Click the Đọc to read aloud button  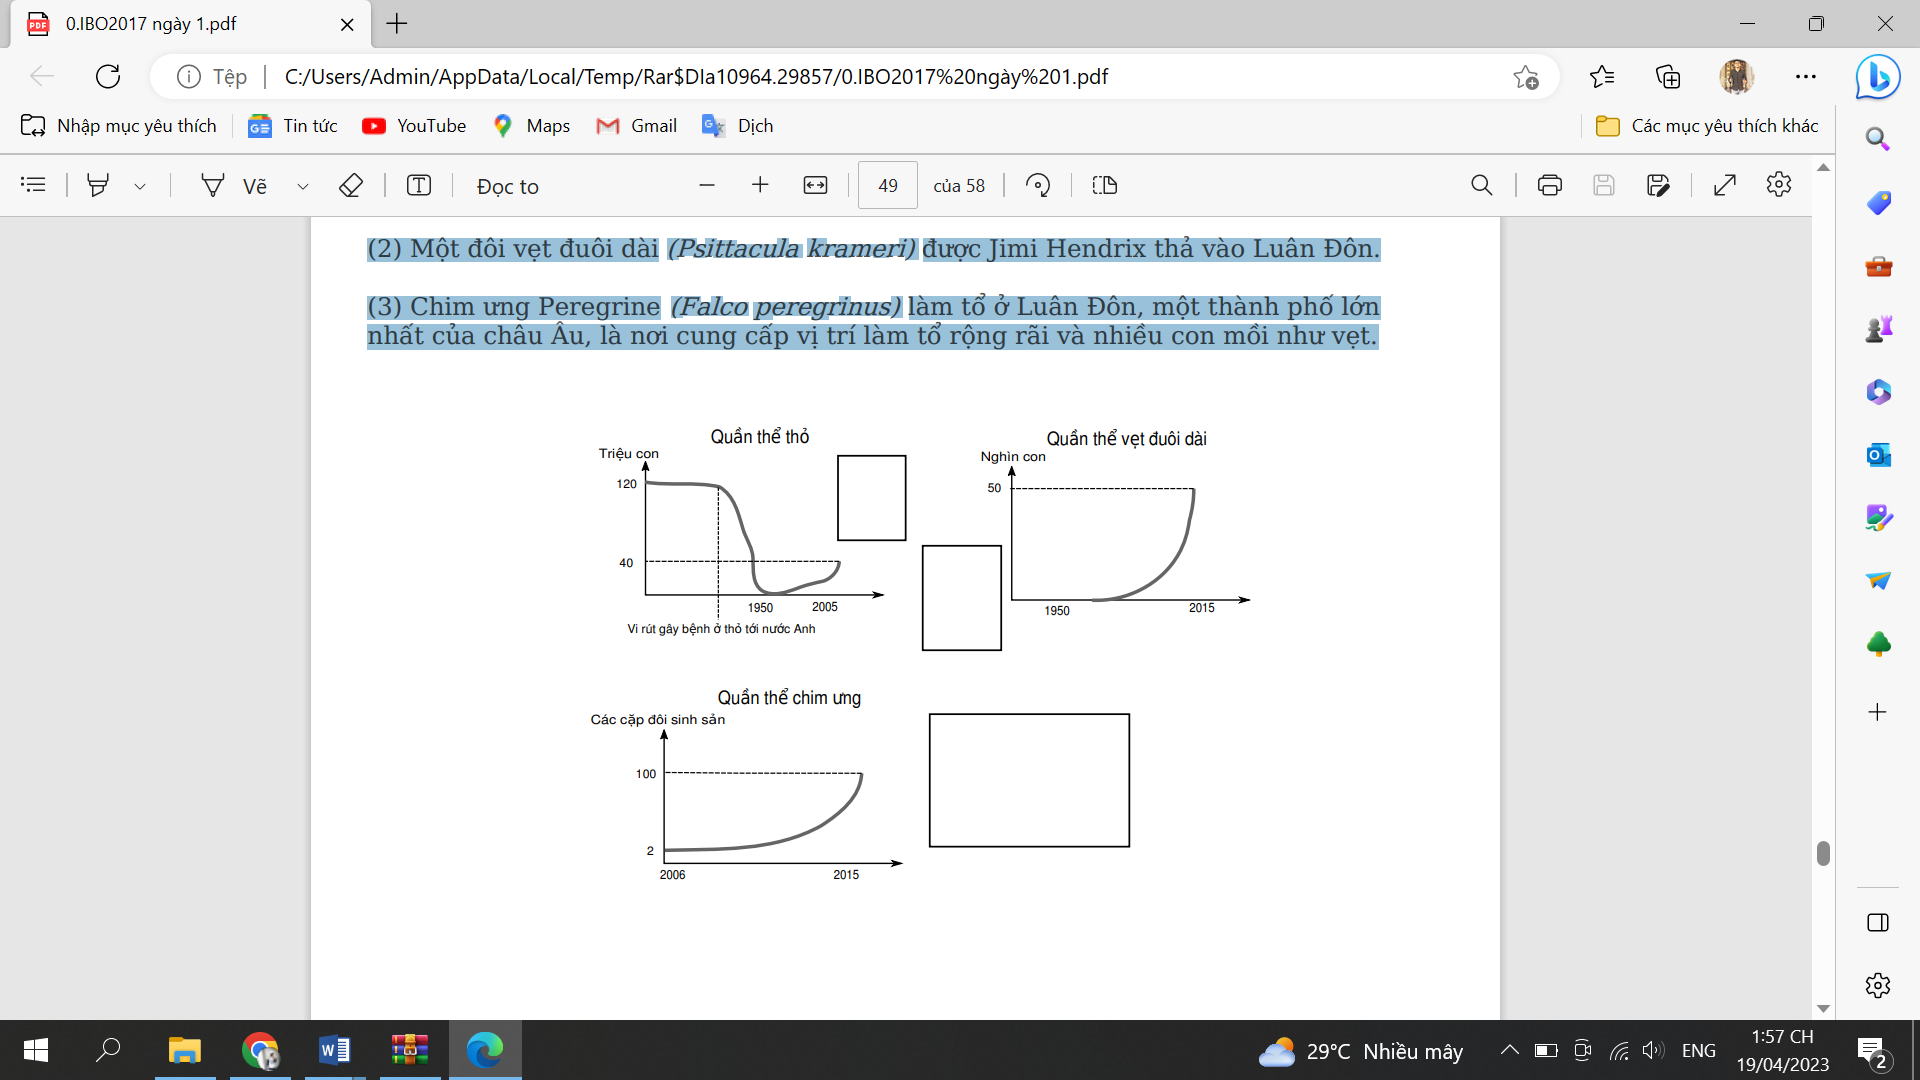click(507, 186)
